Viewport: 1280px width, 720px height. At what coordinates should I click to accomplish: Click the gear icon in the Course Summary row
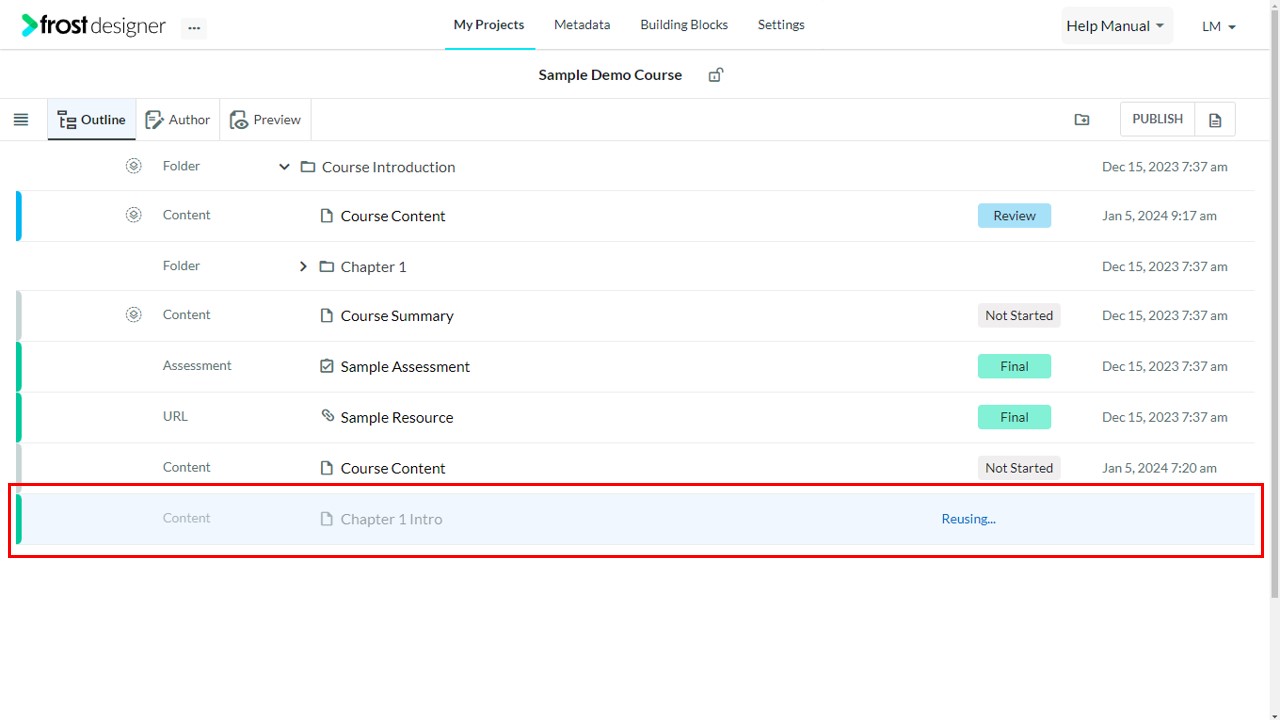pyautogui.click(x=133, y=315)
